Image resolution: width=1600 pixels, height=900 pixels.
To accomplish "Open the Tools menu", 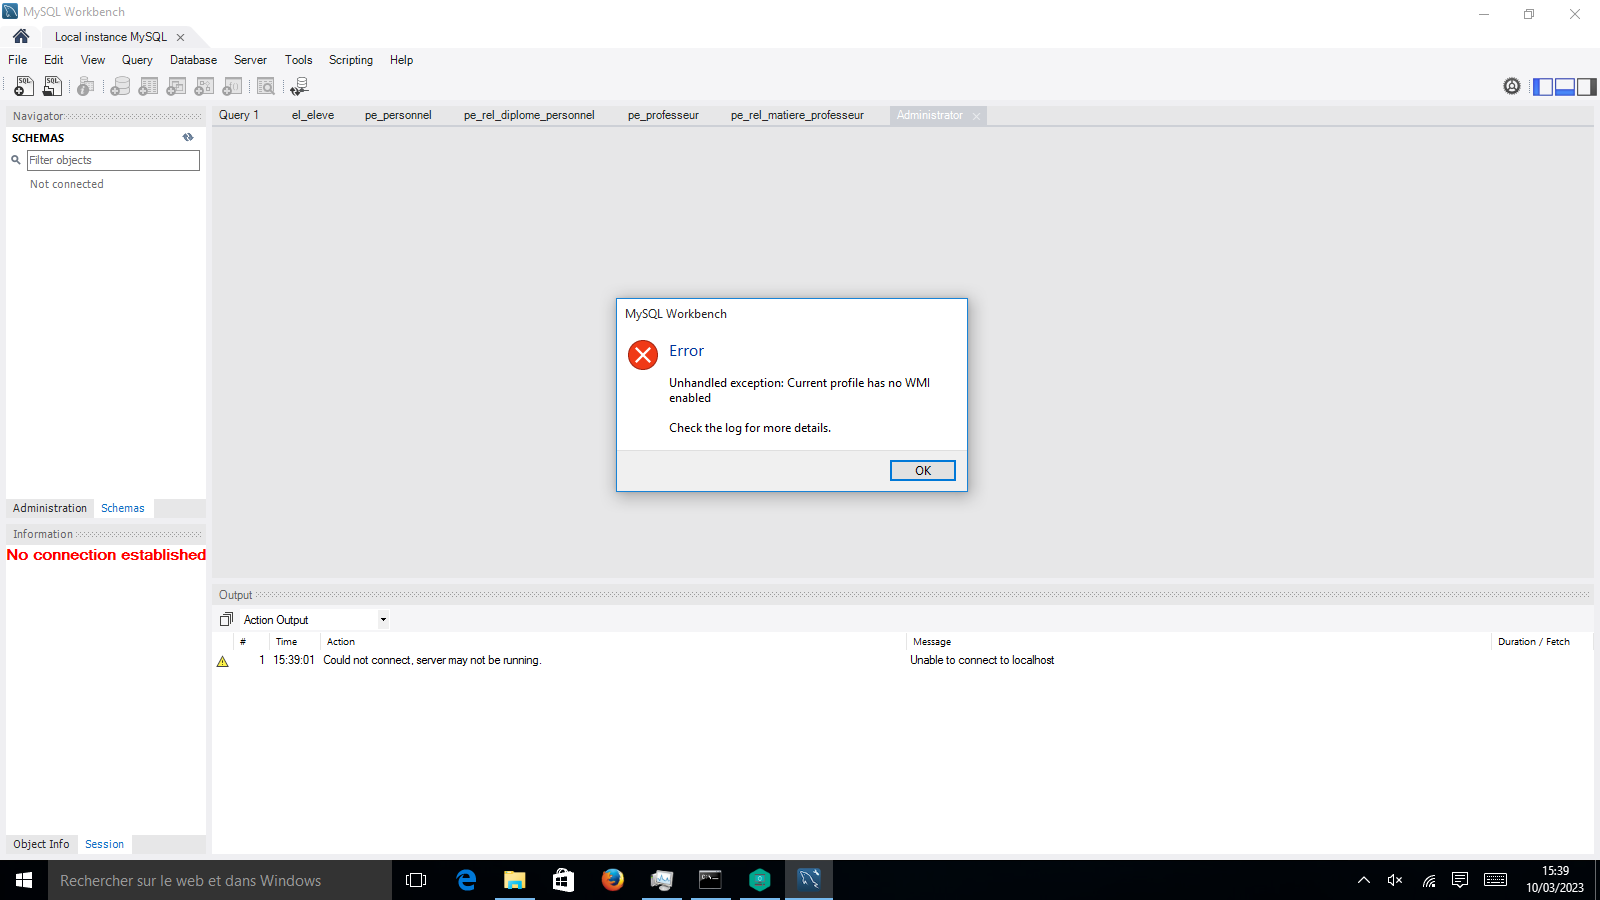I will [298, 60].
